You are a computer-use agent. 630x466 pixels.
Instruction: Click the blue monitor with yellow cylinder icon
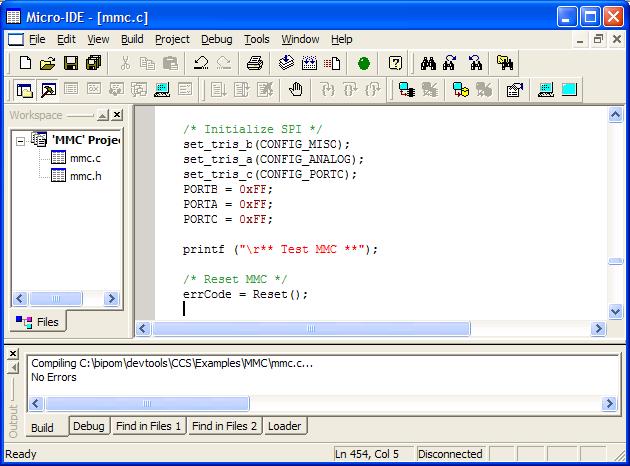click(x=461, y=89)
